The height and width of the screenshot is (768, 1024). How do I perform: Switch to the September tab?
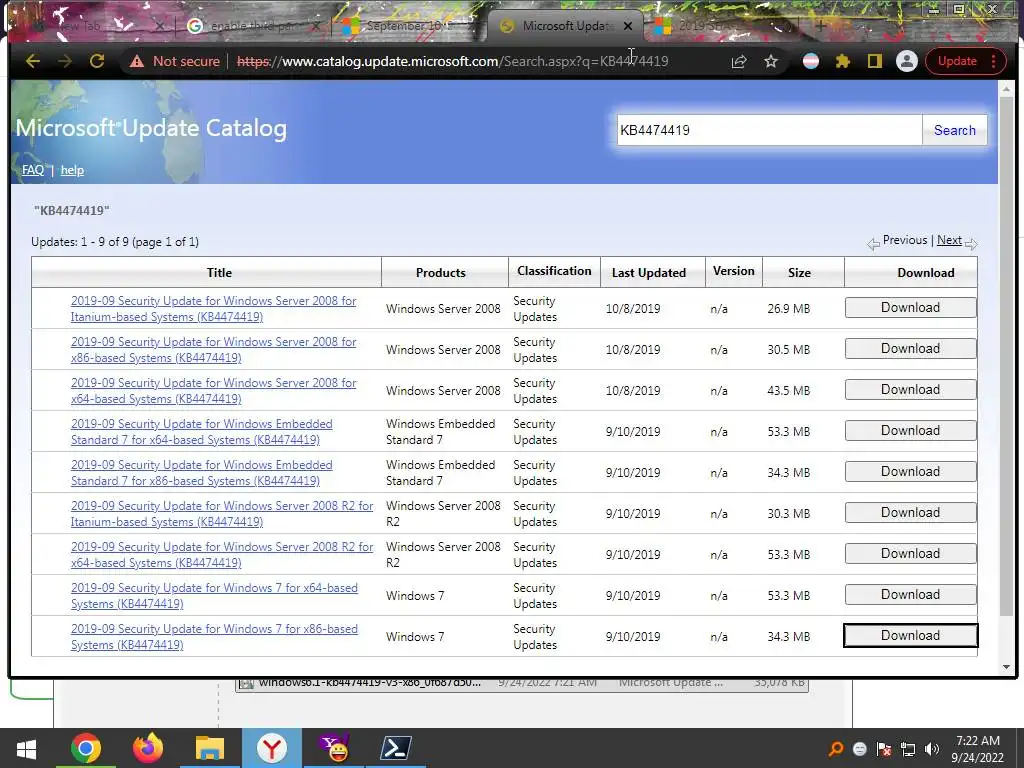pos(404,26)
